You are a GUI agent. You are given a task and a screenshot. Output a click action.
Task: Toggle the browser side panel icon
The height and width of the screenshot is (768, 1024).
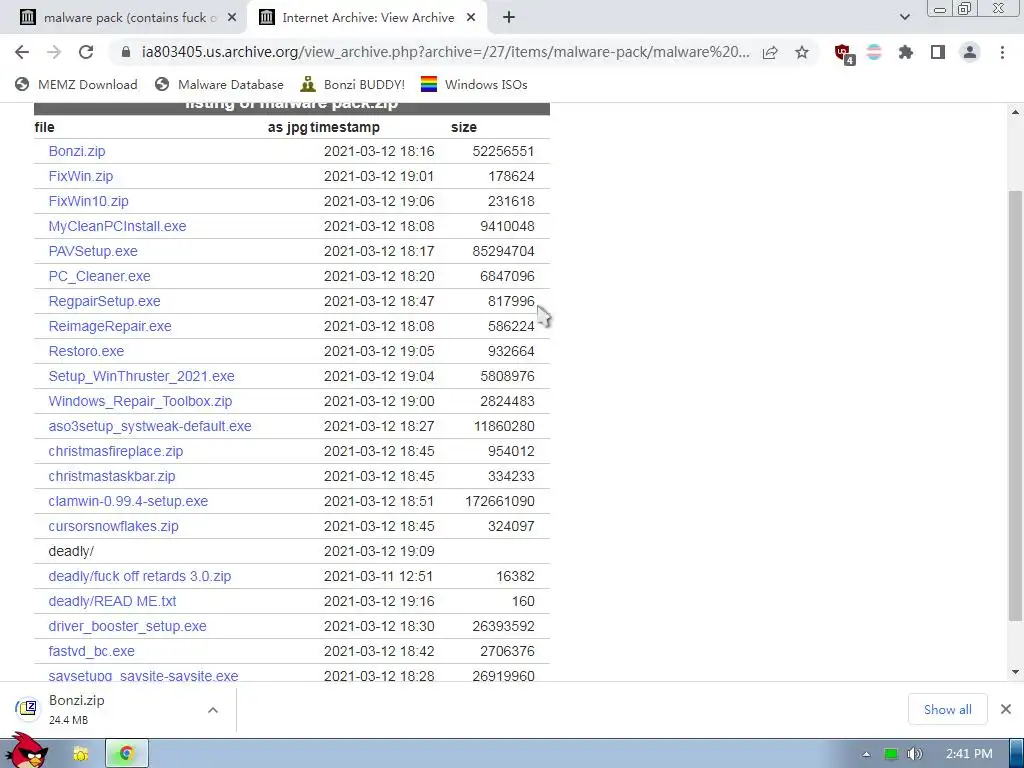point(938,52)
